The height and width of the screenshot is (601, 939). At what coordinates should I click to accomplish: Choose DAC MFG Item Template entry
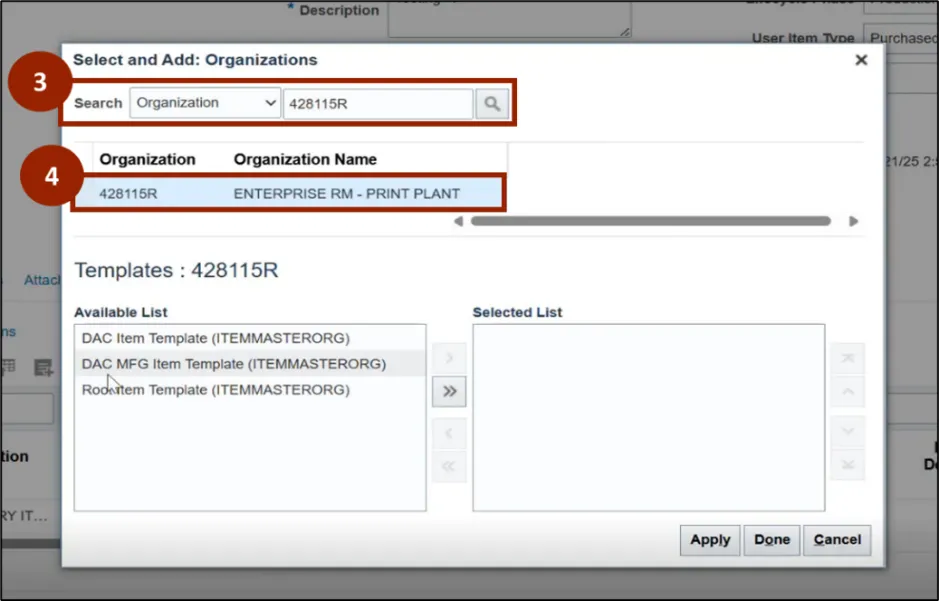(233, 364)
